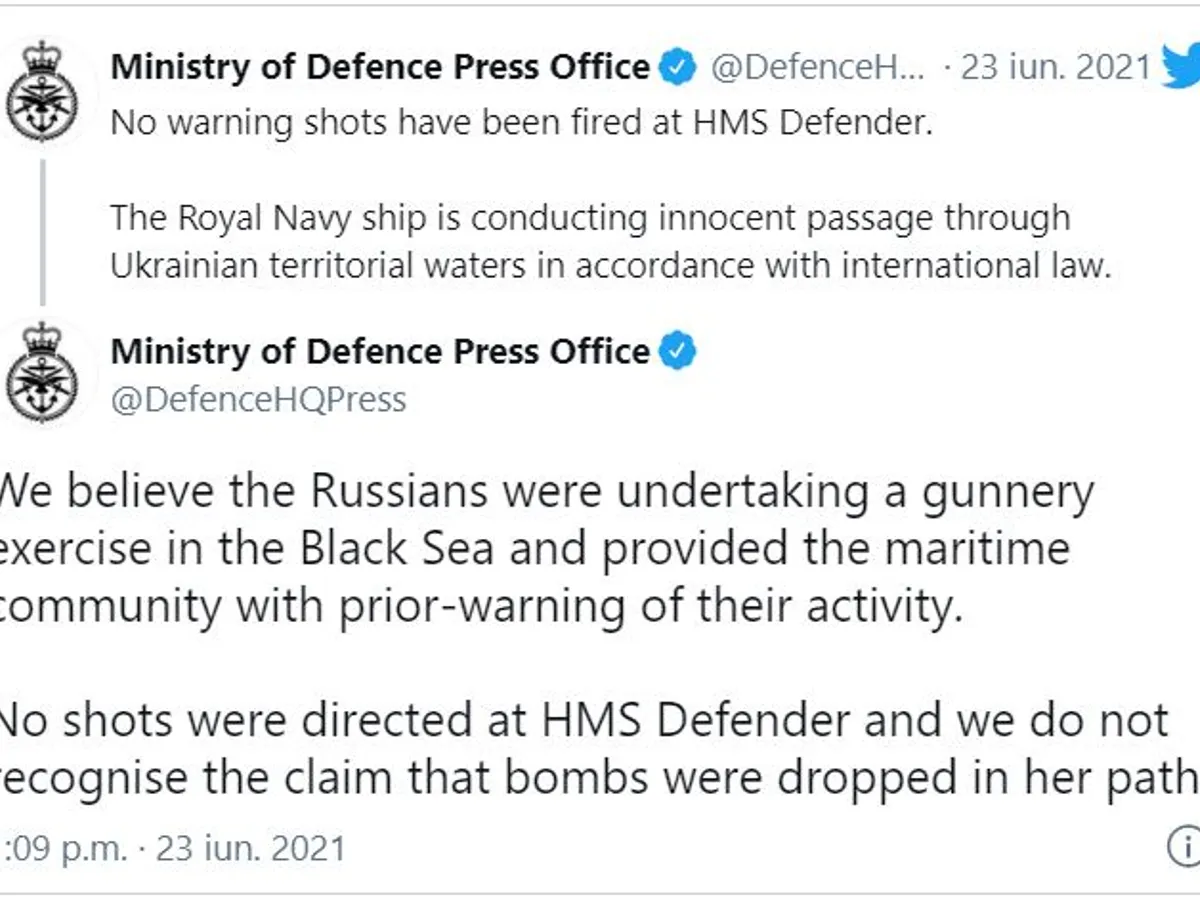Click the bottom 23 iun. 2021 date
This screenshot has width=1200, height=900.
pyautogui.click(x=250, y=848)
